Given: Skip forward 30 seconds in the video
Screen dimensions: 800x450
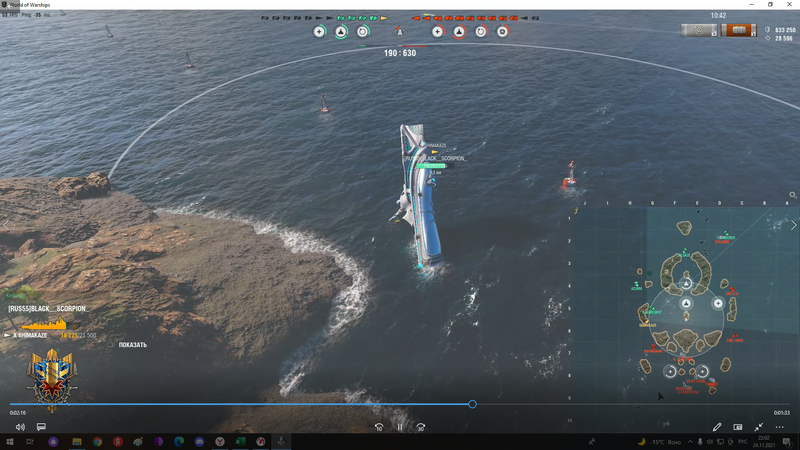Looking at the screenshot, I should click(420, 427).
